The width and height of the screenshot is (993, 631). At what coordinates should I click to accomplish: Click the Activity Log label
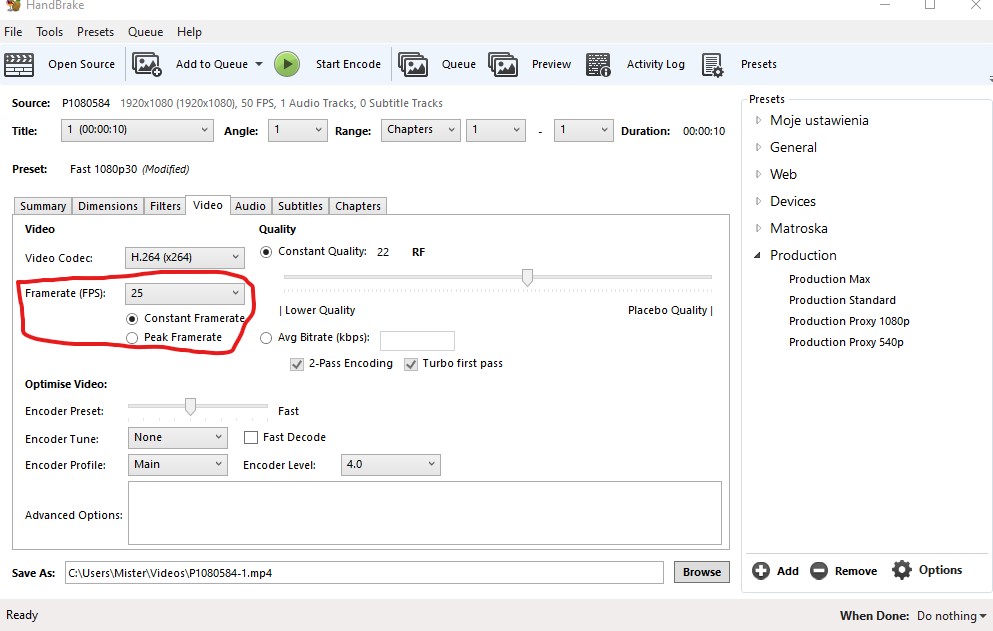pos(655,64)
